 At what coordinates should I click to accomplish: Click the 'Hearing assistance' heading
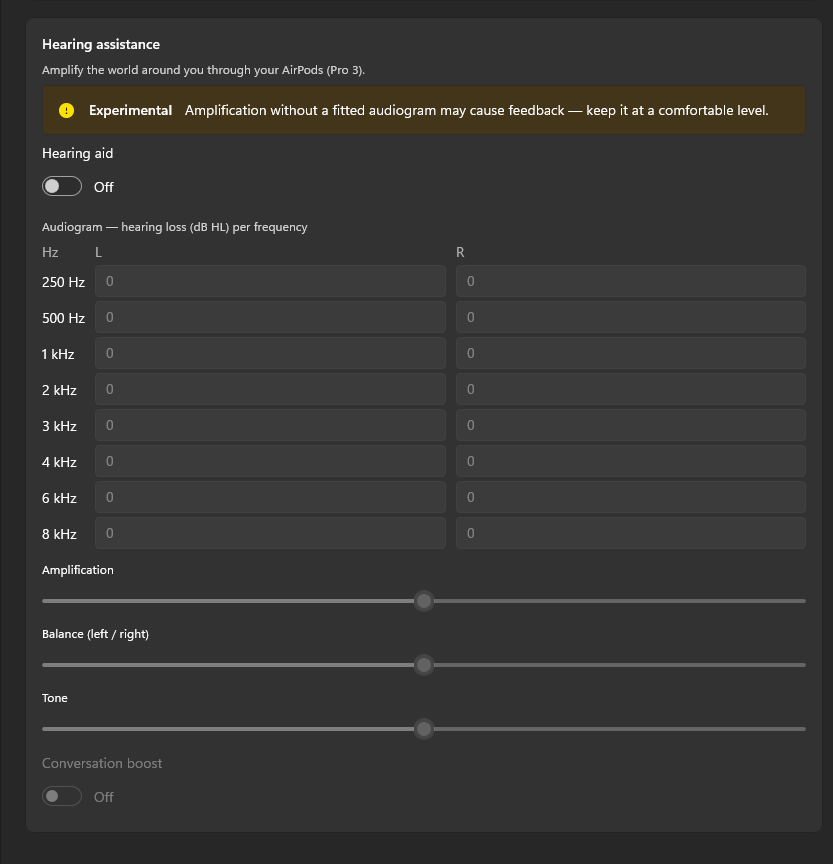(101, 45)
